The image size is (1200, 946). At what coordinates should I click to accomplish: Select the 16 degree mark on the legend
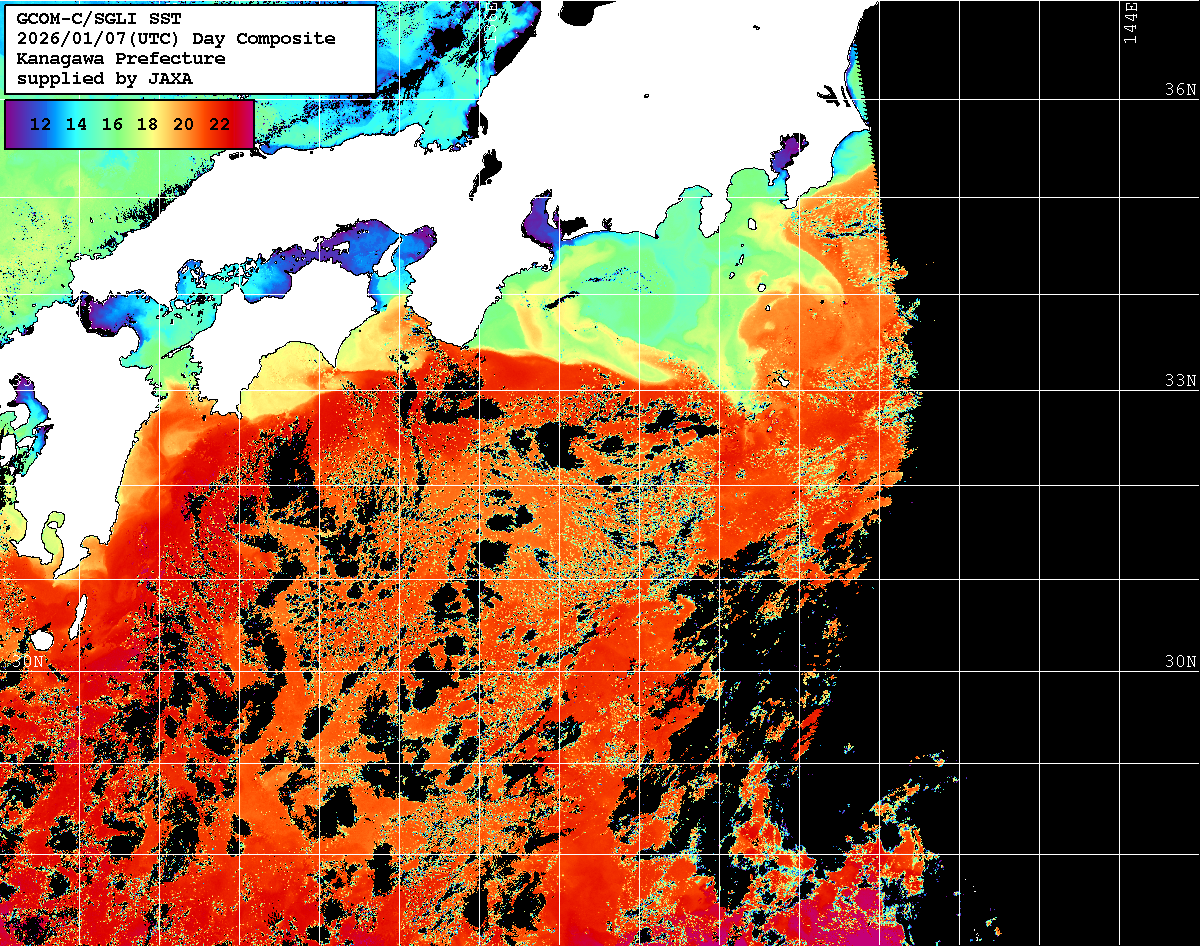point(112,125)
